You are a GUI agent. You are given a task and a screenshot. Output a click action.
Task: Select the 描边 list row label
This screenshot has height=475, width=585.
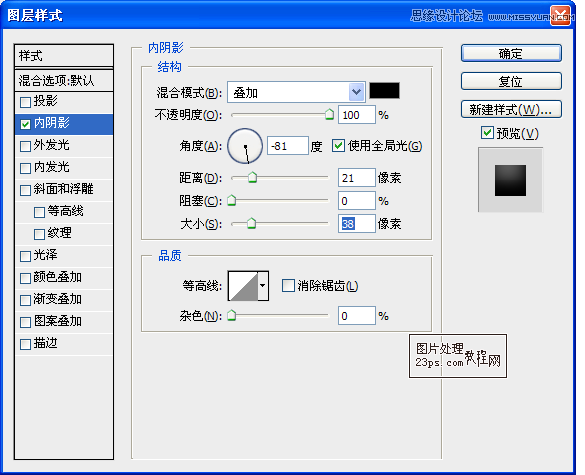[x=46, y=343]
